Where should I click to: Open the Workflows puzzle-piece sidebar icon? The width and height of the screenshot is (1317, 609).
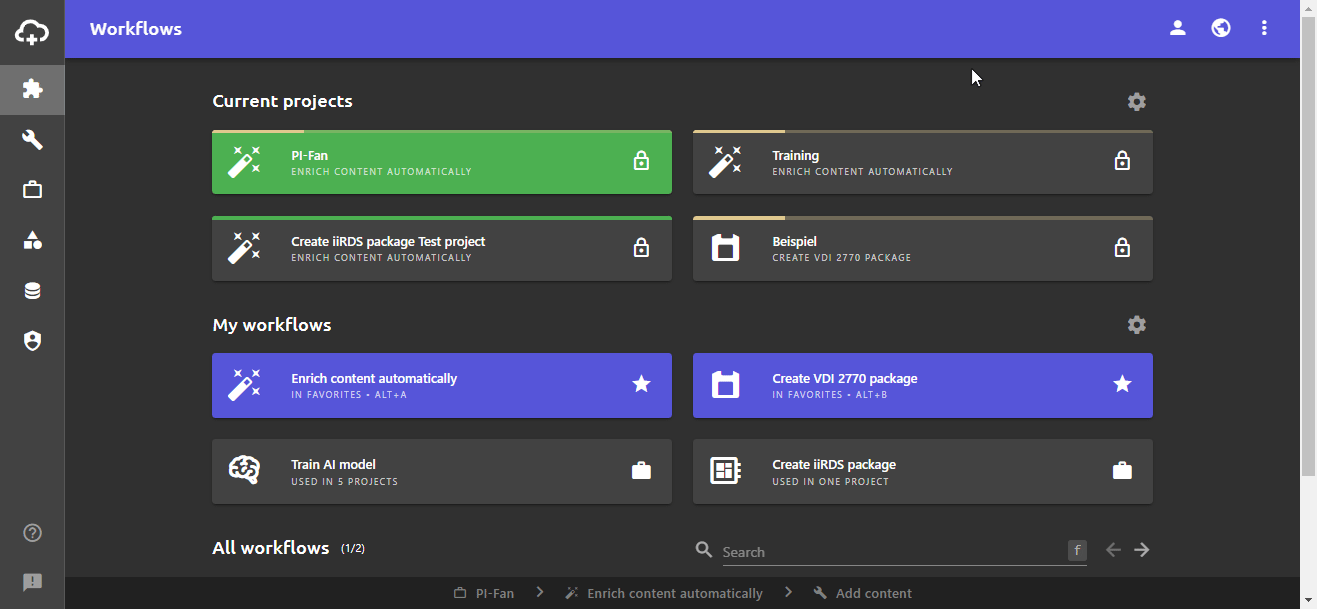pos(32,89)
